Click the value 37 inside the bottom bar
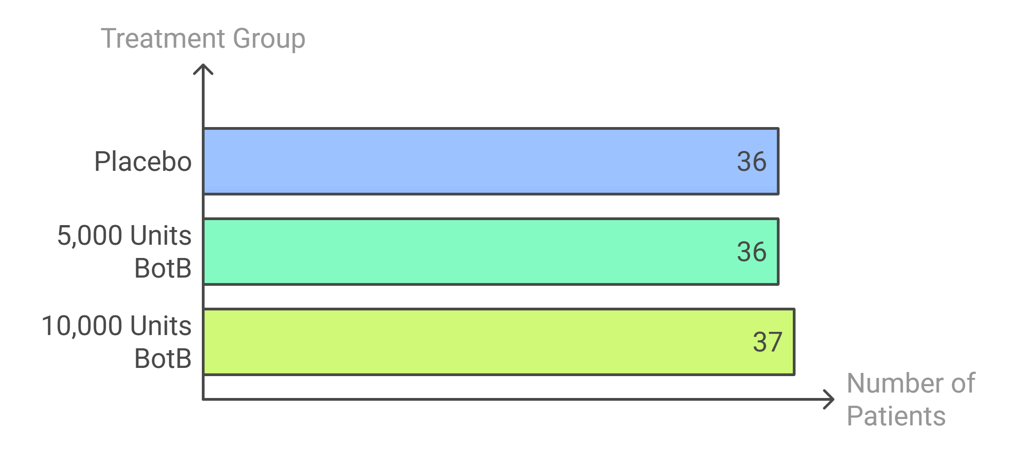 pyautogui.click(x=767, y=342)
